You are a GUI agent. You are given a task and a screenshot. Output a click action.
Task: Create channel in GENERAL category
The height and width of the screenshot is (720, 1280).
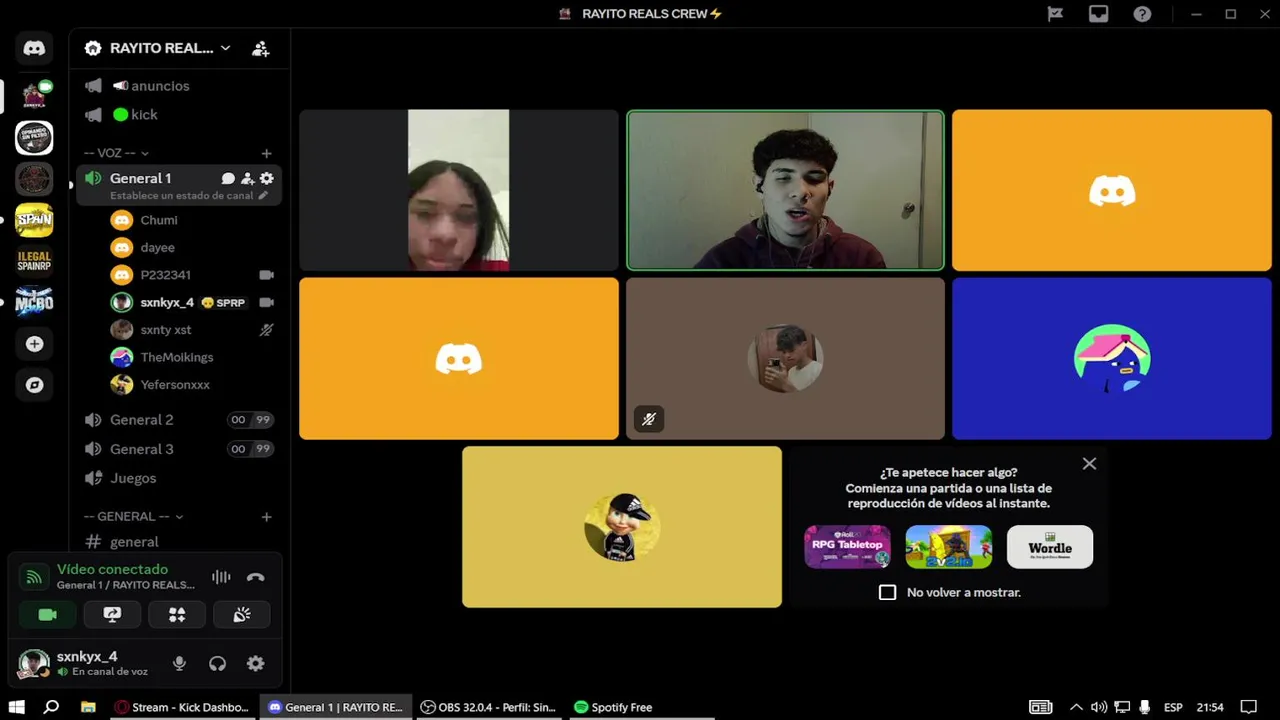tap(266, 517)
